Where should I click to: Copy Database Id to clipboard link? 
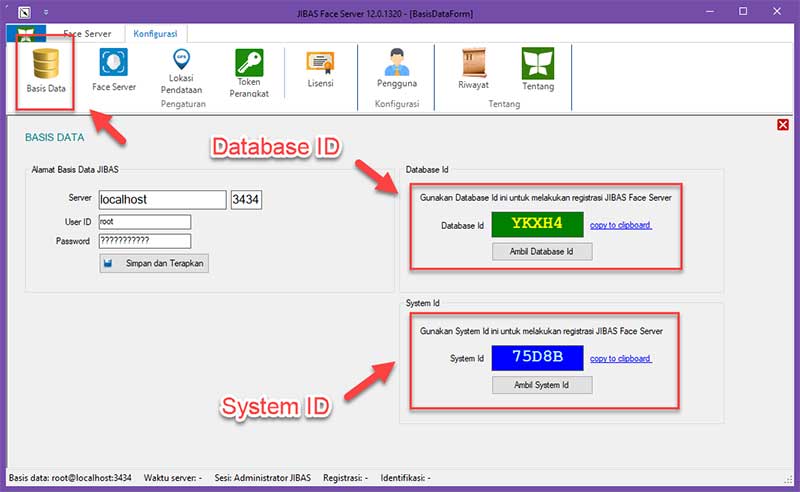click(620, 225)
